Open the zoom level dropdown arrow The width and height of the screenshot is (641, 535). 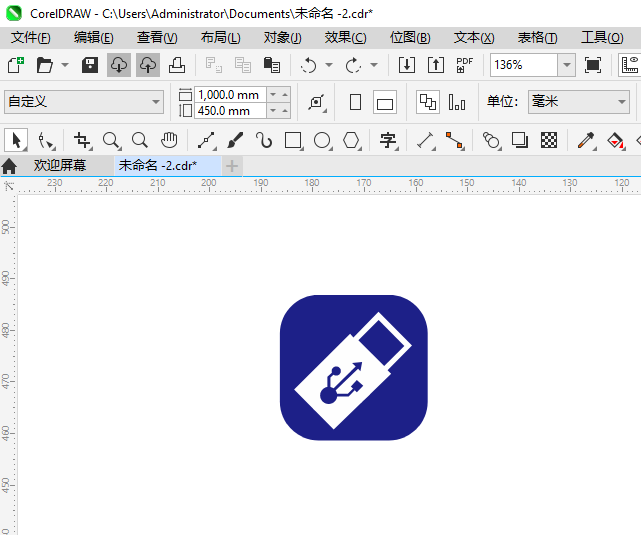(567, 65)
